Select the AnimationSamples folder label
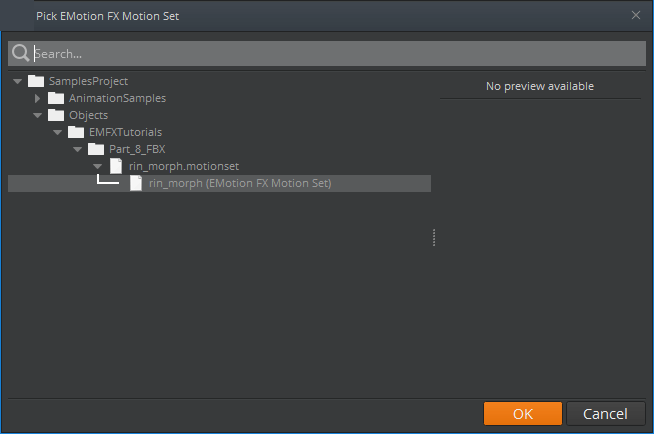 (x=117, y=98)
